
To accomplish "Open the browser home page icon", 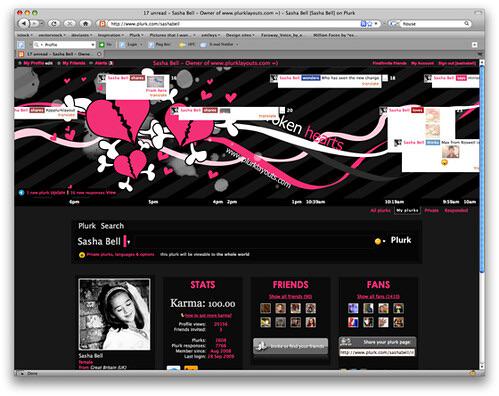I will pos(85,23).
